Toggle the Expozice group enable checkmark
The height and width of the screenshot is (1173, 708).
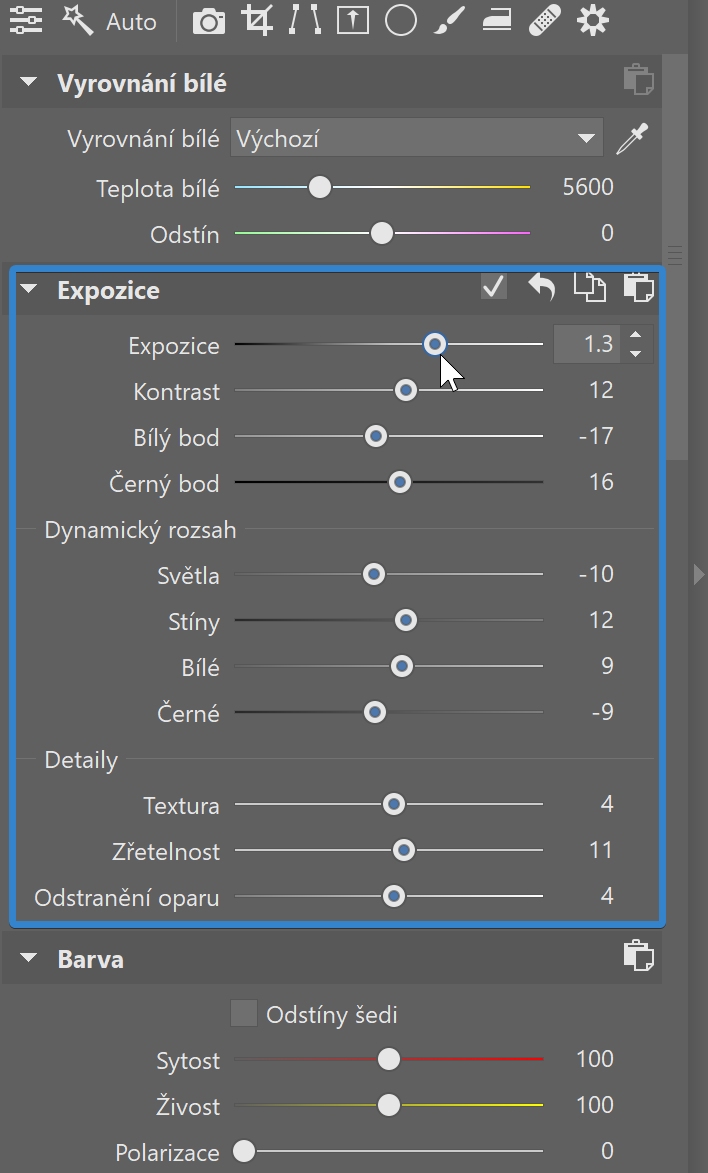[494, 287]
